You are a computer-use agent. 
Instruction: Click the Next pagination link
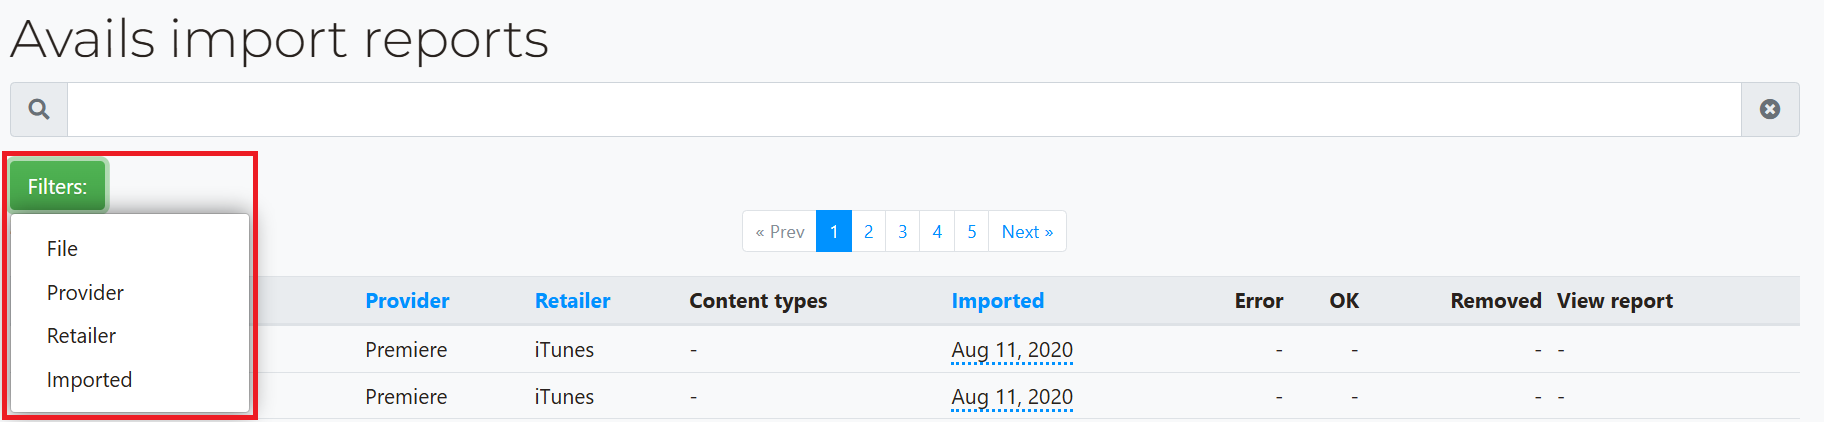pos(1027,231)
